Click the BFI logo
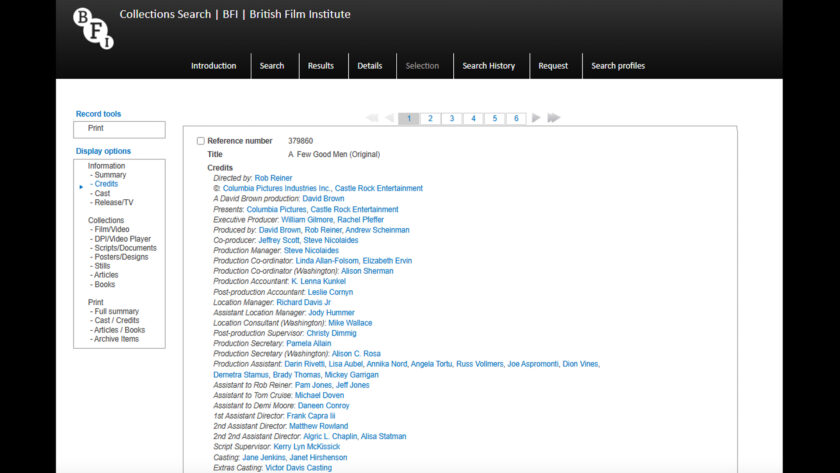The image size is (840, 473). click(93, 28)
